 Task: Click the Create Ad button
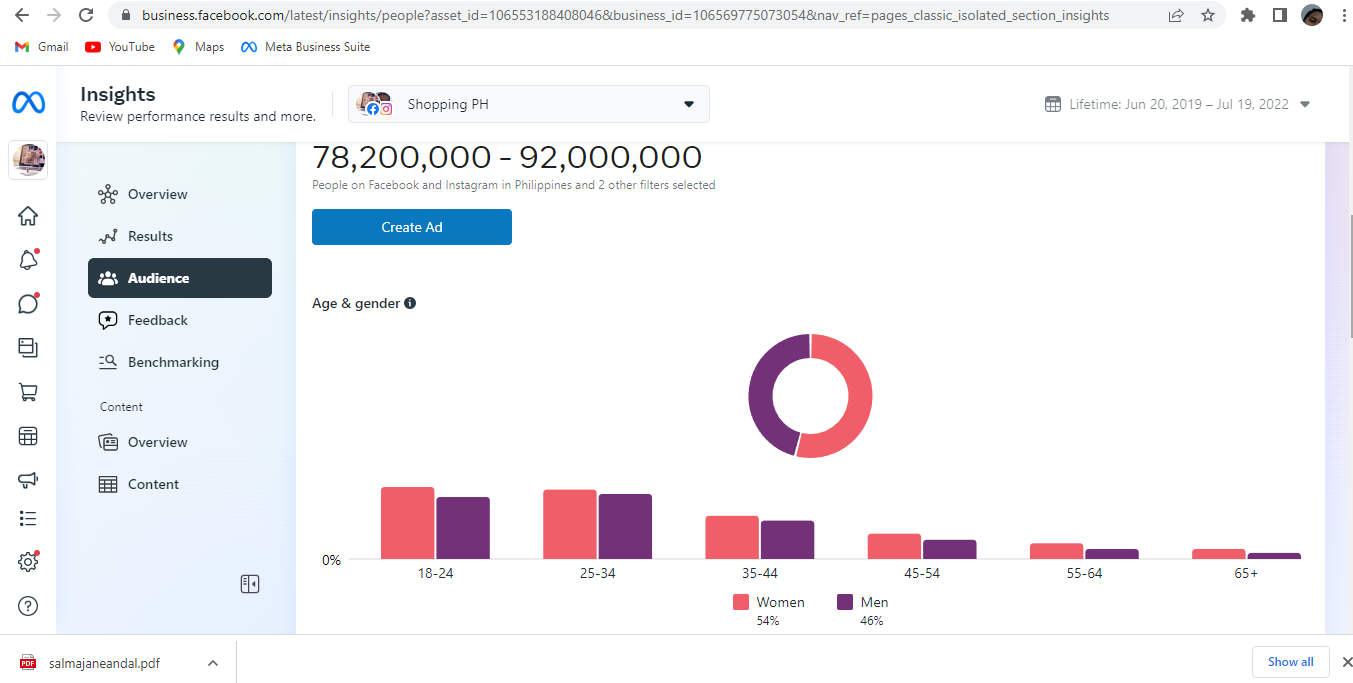tap(412, 227)
